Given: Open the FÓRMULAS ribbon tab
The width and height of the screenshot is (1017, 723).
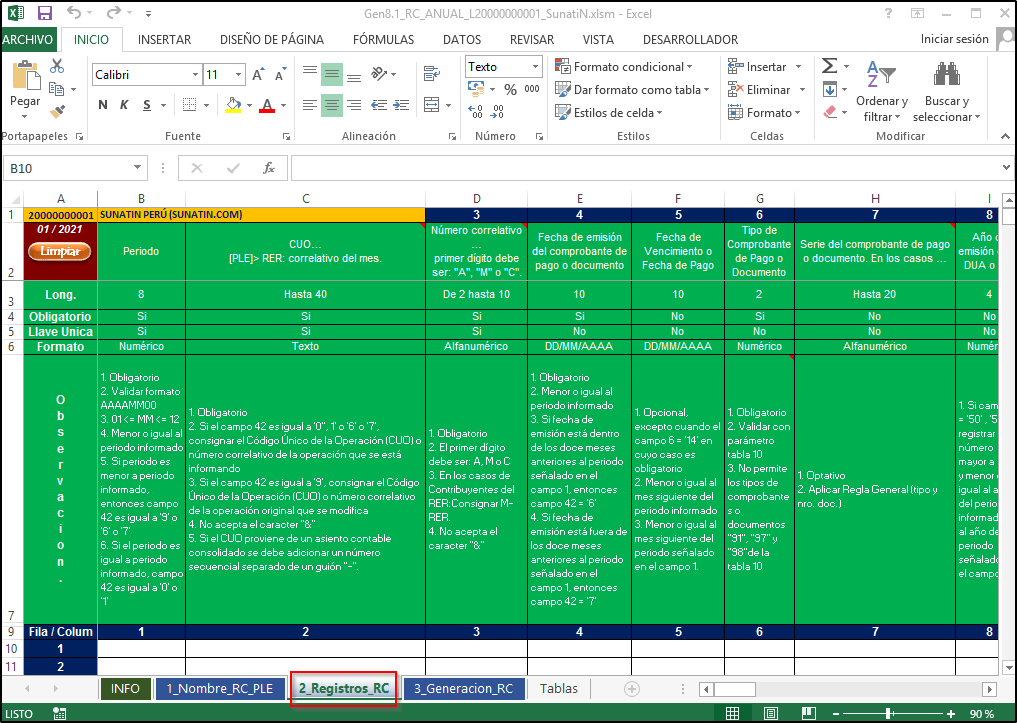Looking at the screenshot, I should pyautogui.click(x=383, y=40).
